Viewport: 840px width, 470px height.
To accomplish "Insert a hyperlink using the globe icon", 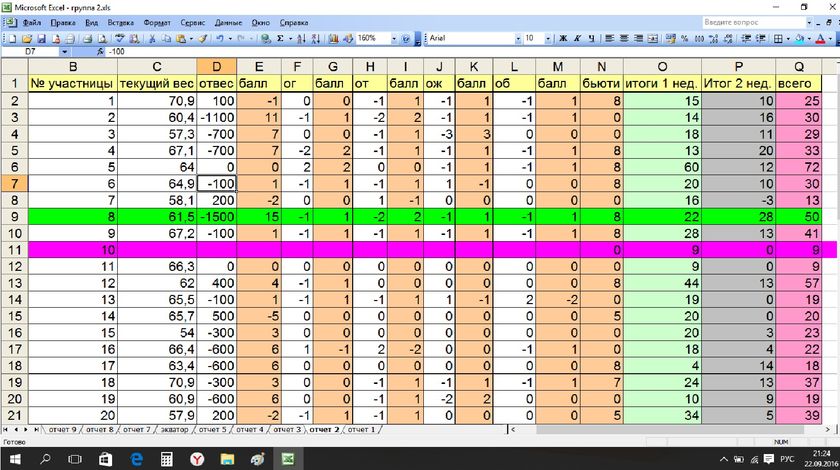I will click(265, 39).
